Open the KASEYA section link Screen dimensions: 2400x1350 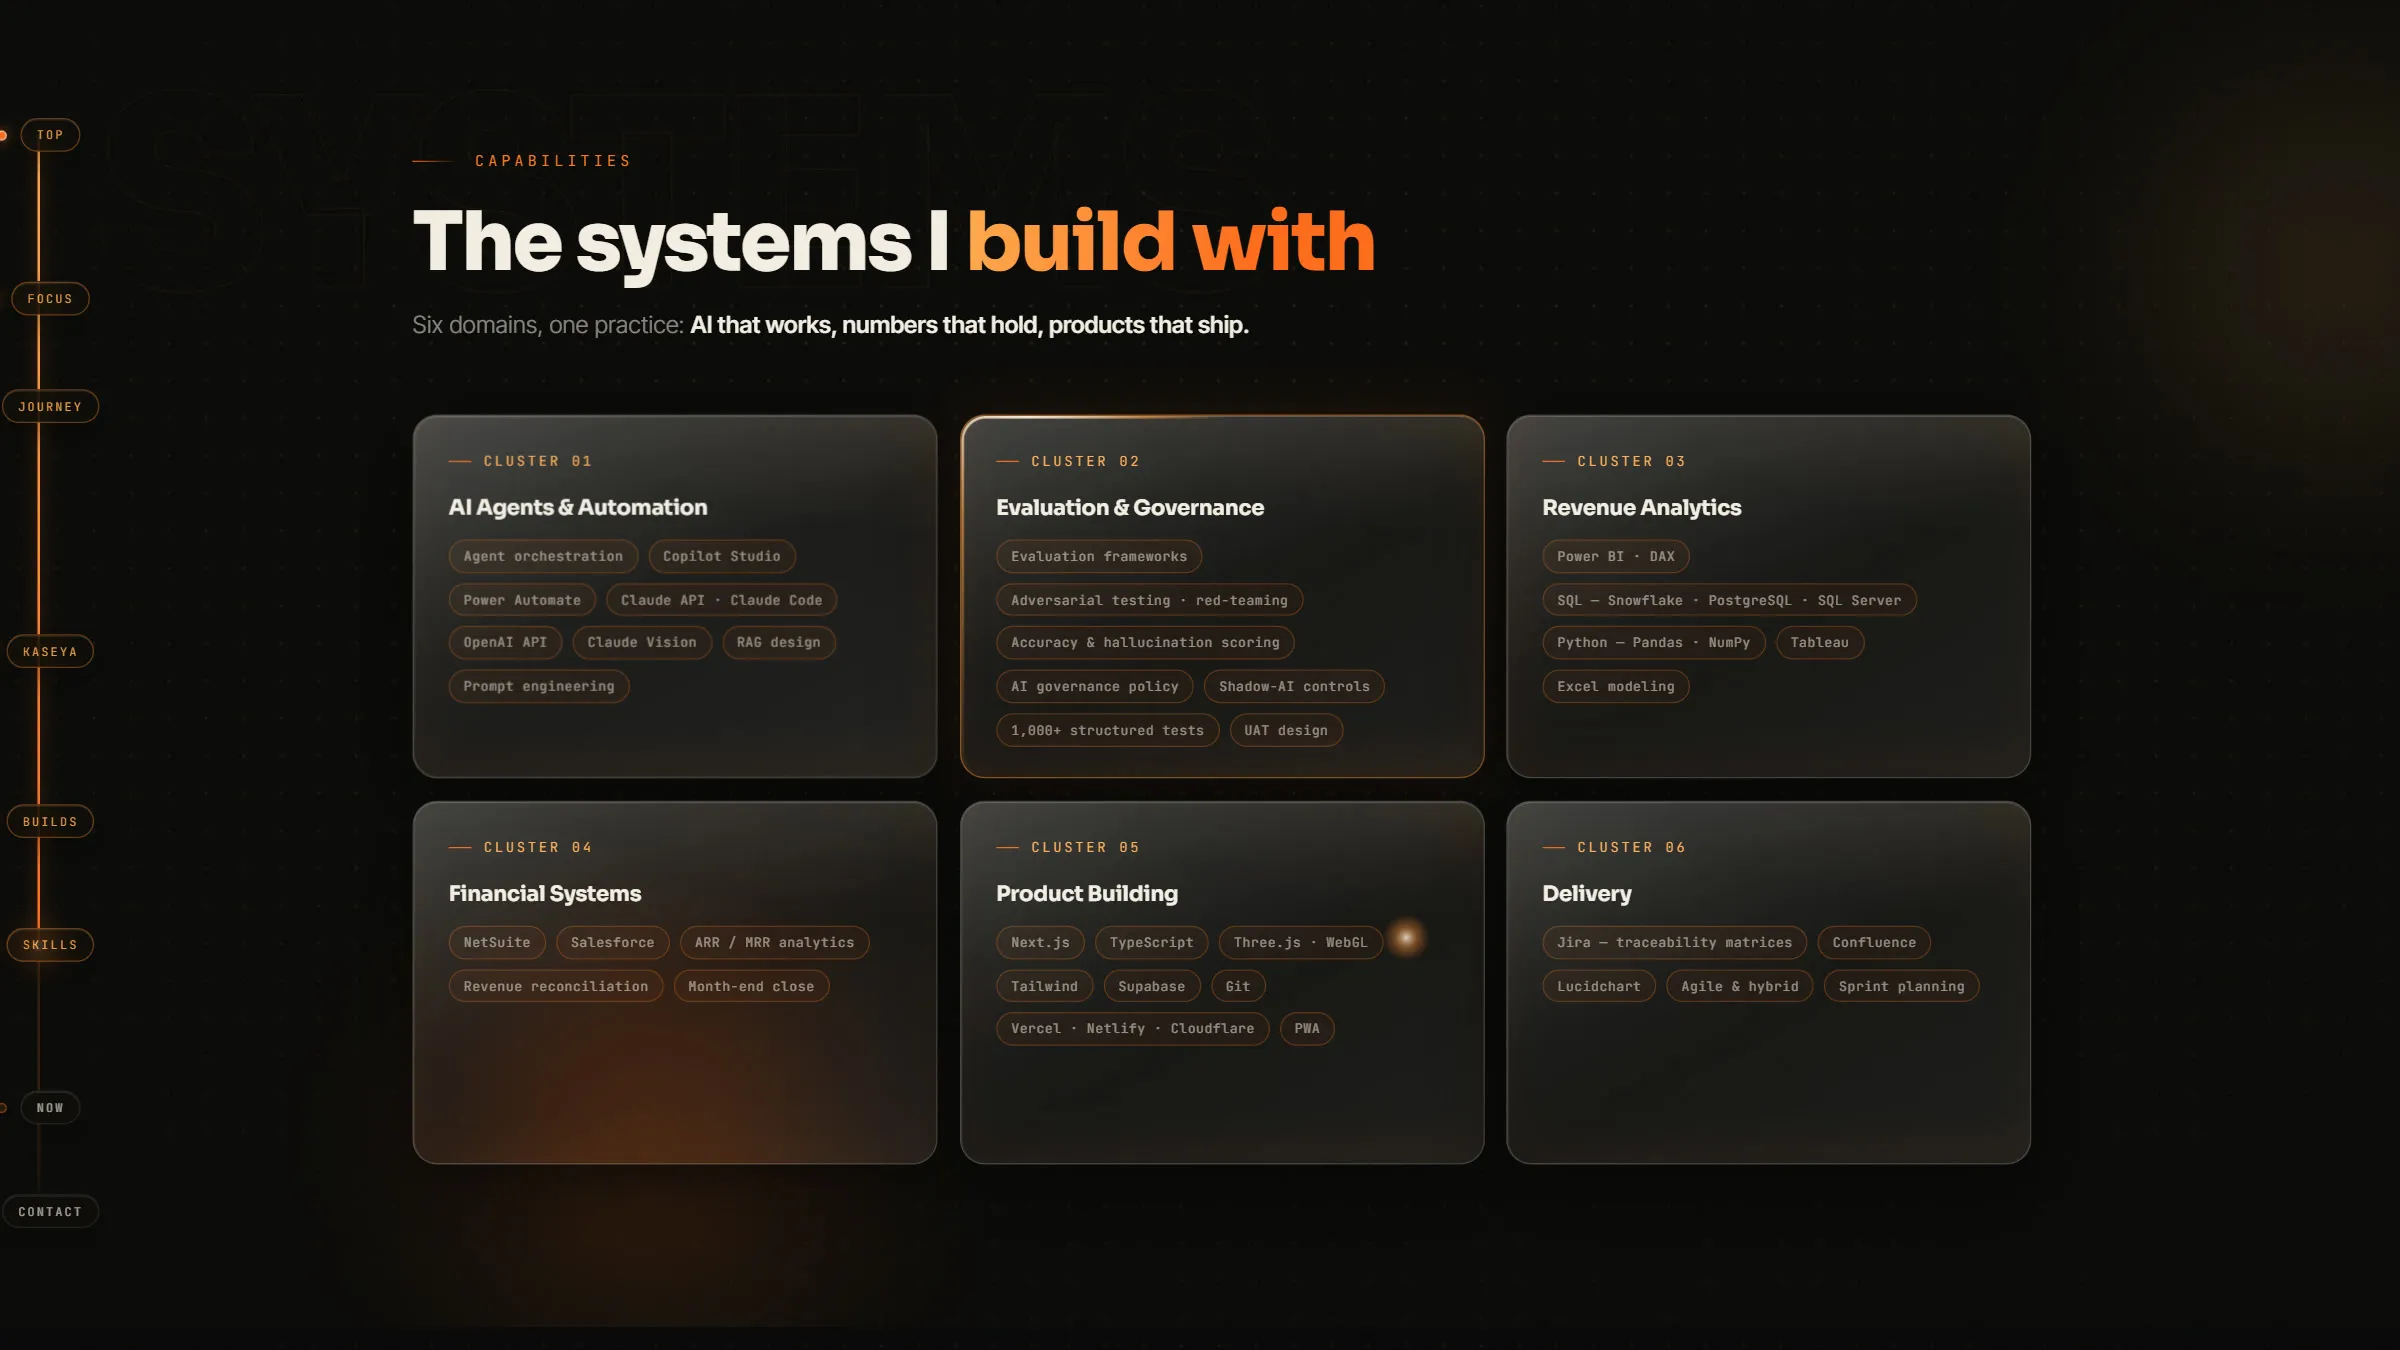[50, 652]
